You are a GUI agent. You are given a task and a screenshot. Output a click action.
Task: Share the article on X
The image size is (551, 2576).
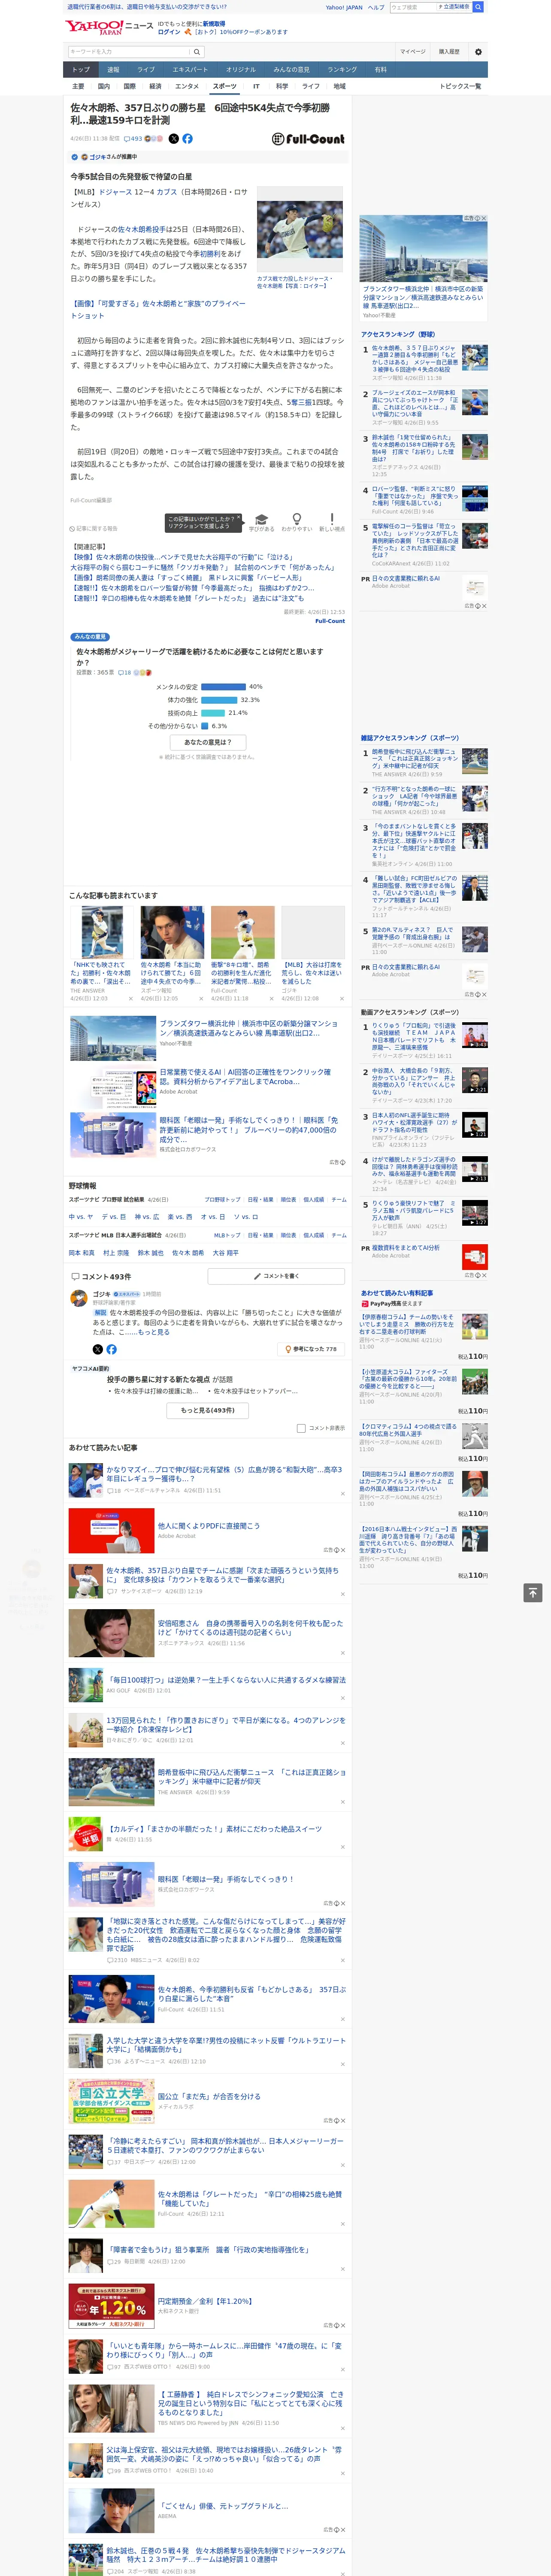tap(174, 139)
